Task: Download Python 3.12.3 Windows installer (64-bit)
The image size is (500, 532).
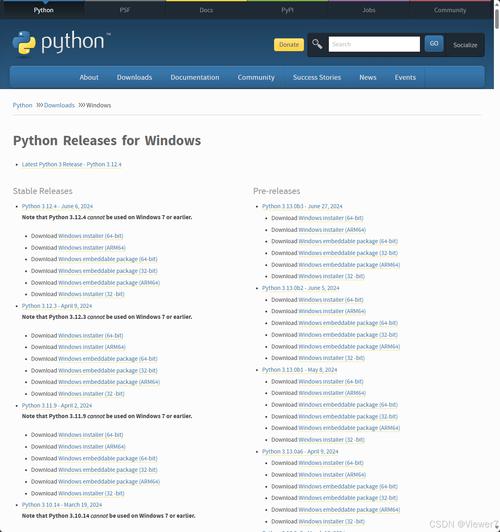Action: (x=91, y=336)
